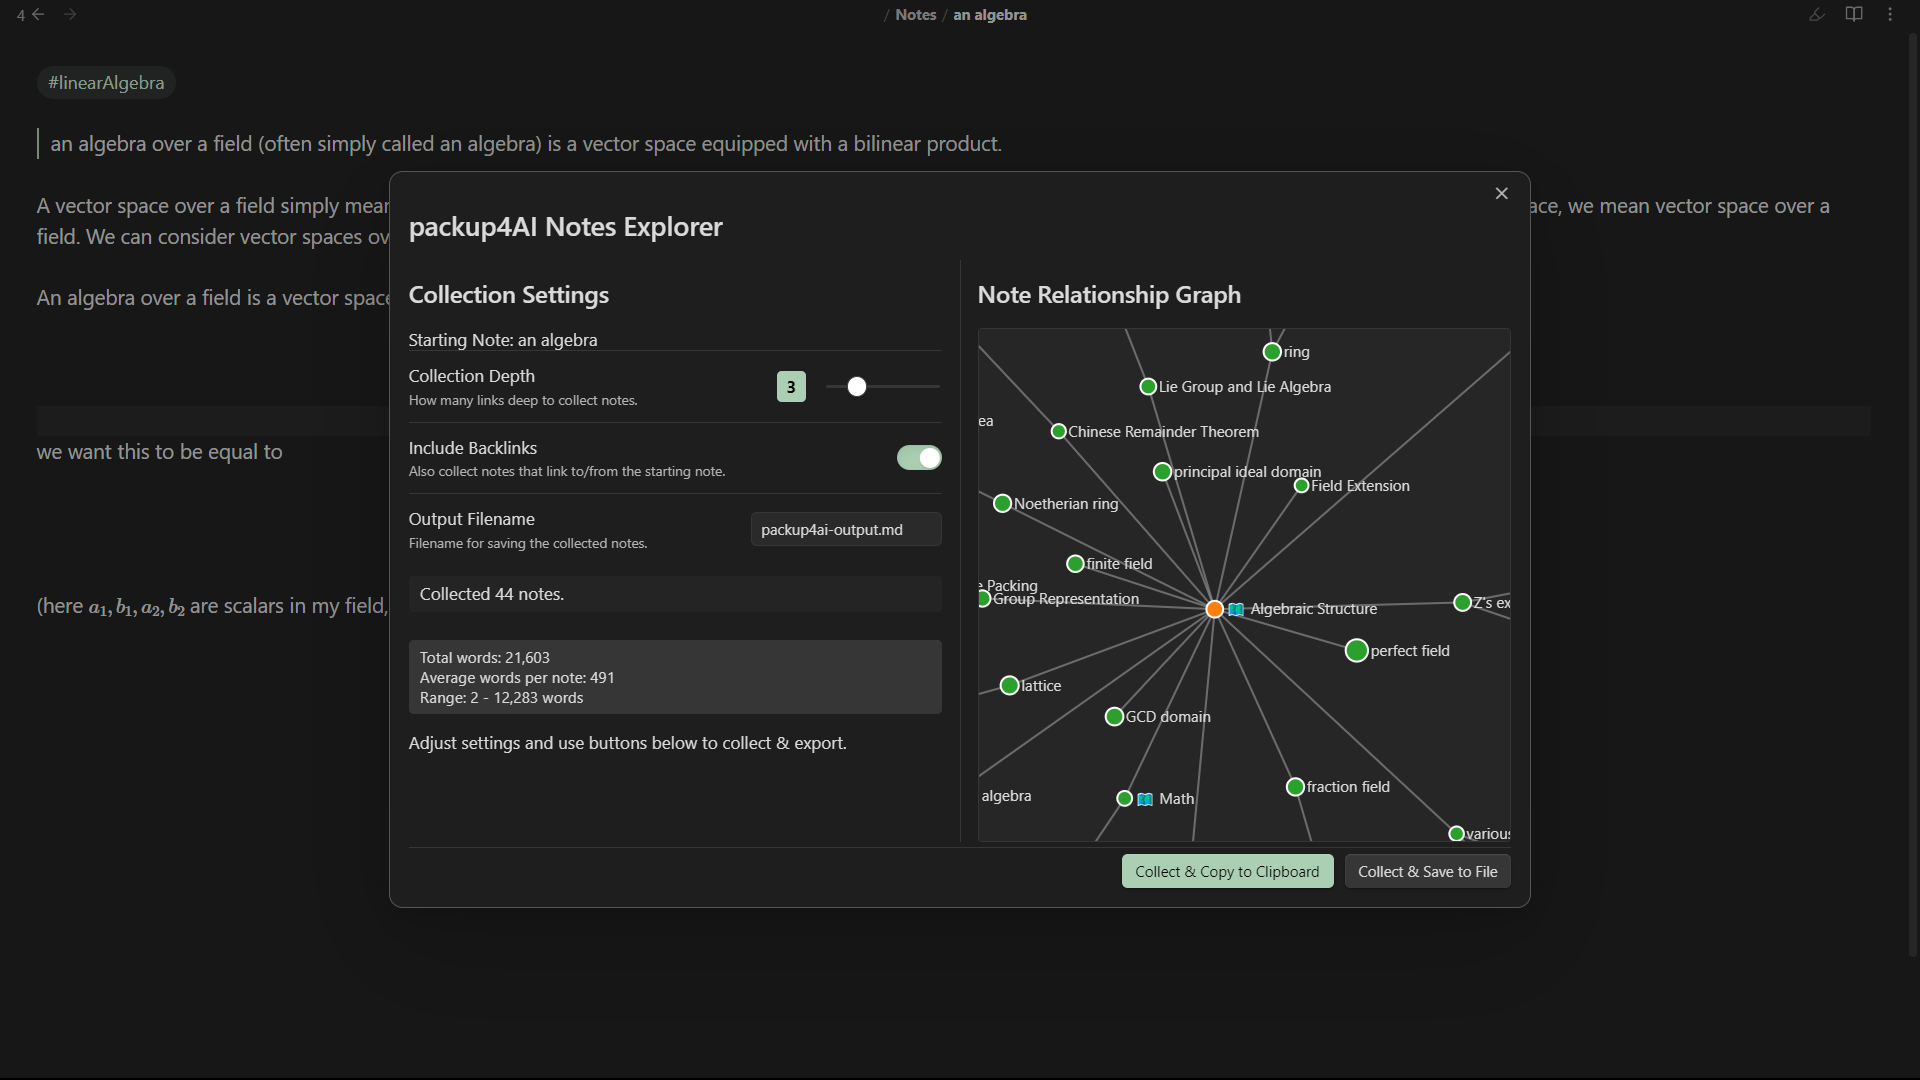
Task: Click the highlighter icon in top bar
Action: (x=1817, y=15)
